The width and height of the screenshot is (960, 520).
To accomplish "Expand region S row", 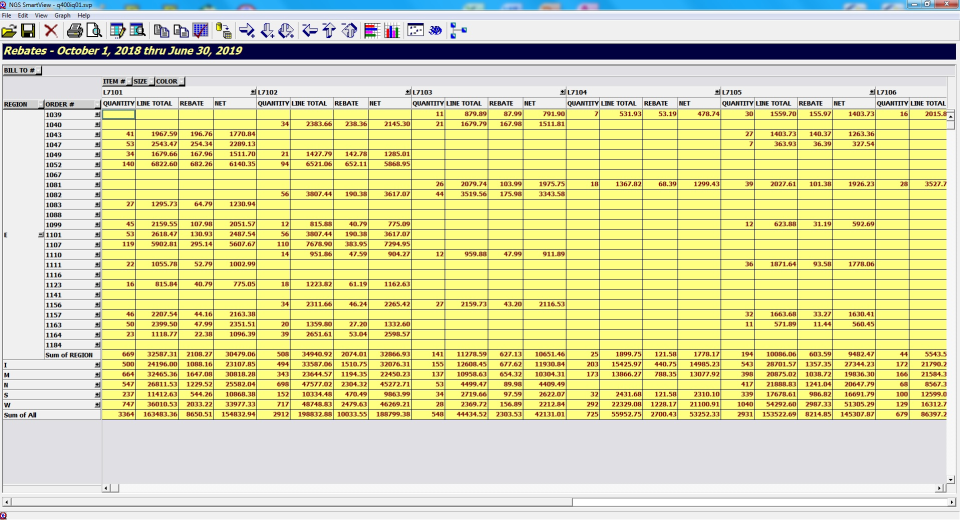I will click(x=97, y=395).
